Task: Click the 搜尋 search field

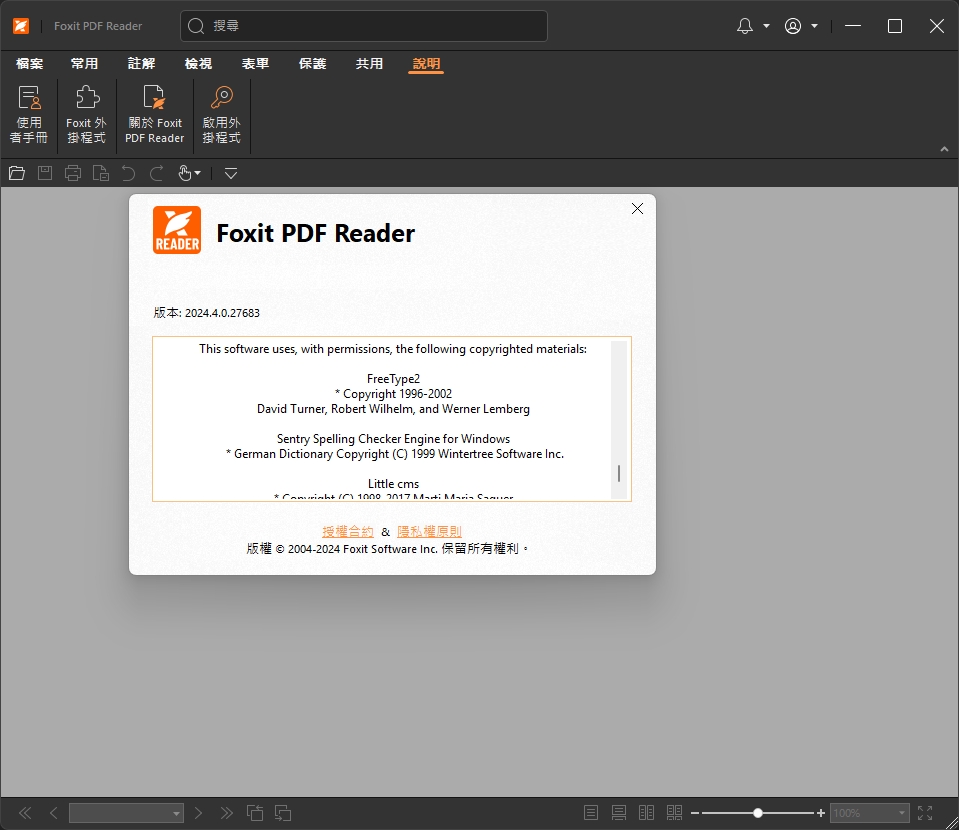Action: (364, 26)
